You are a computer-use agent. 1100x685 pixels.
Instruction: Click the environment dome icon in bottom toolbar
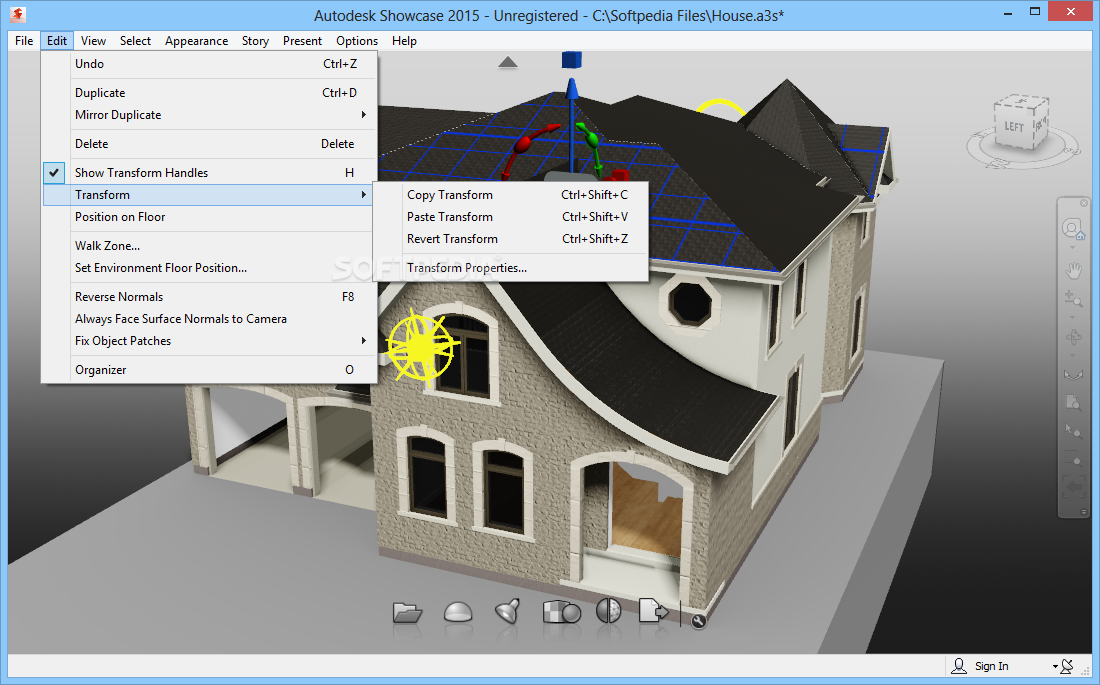458,612
